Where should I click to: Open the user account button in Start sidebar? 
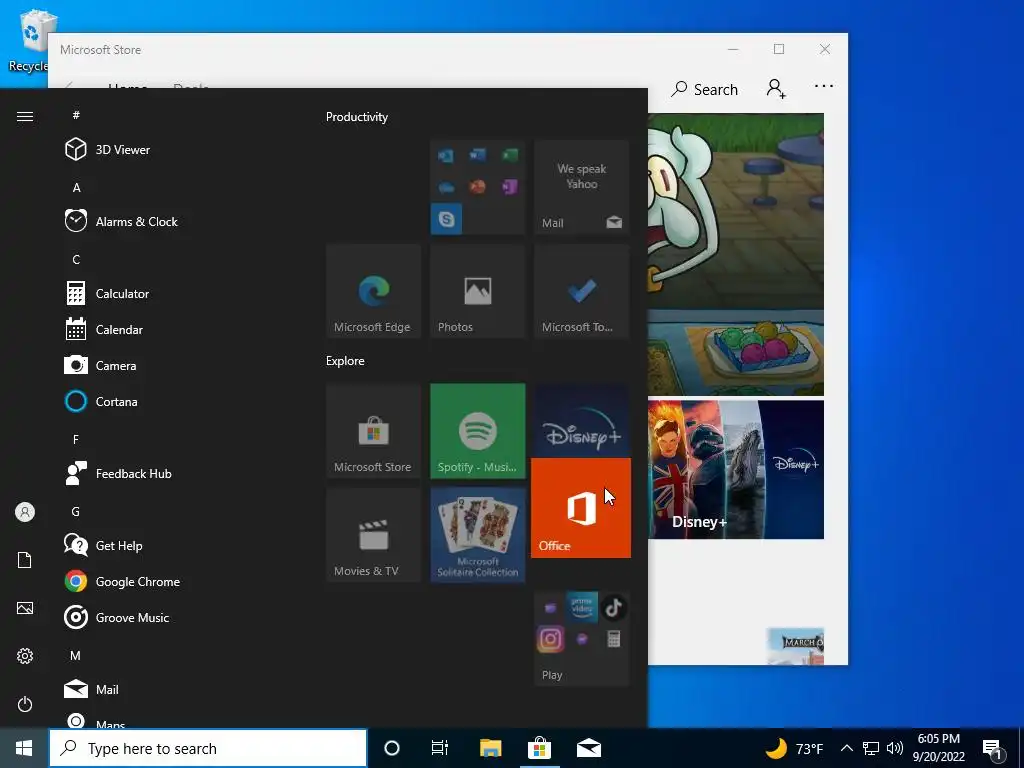(x=25, y=512)
